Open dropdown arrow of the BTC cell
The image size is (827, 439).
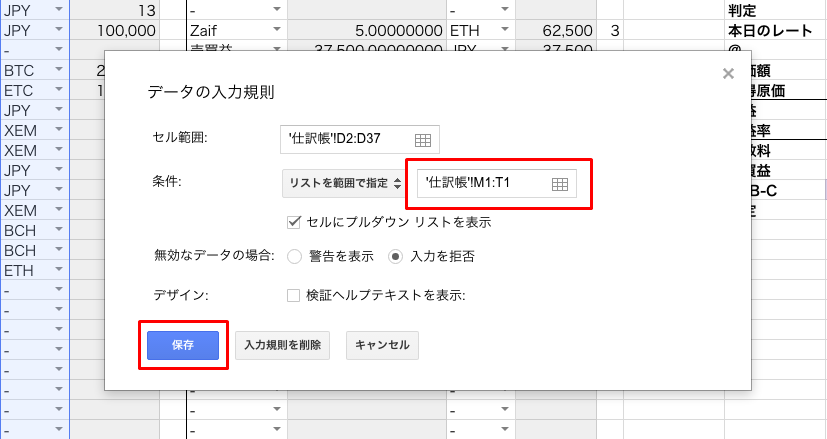[59, 70]
